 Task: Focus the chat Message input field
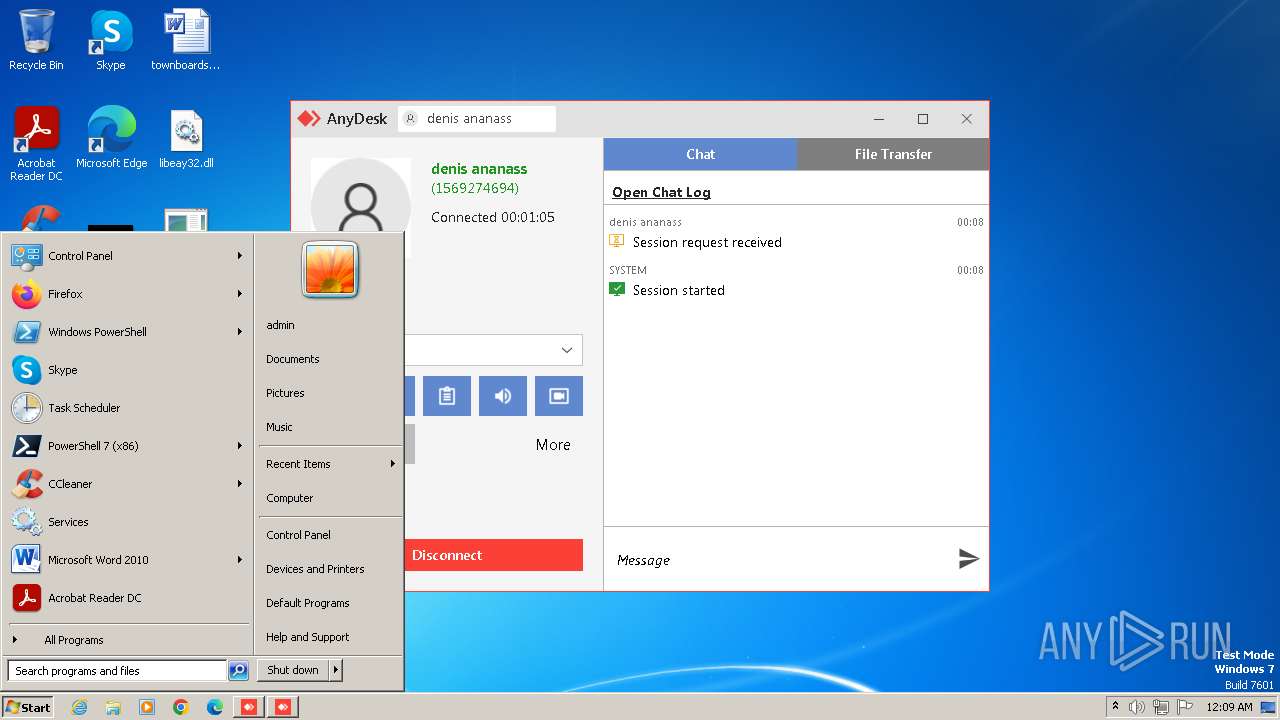[780, 560]
